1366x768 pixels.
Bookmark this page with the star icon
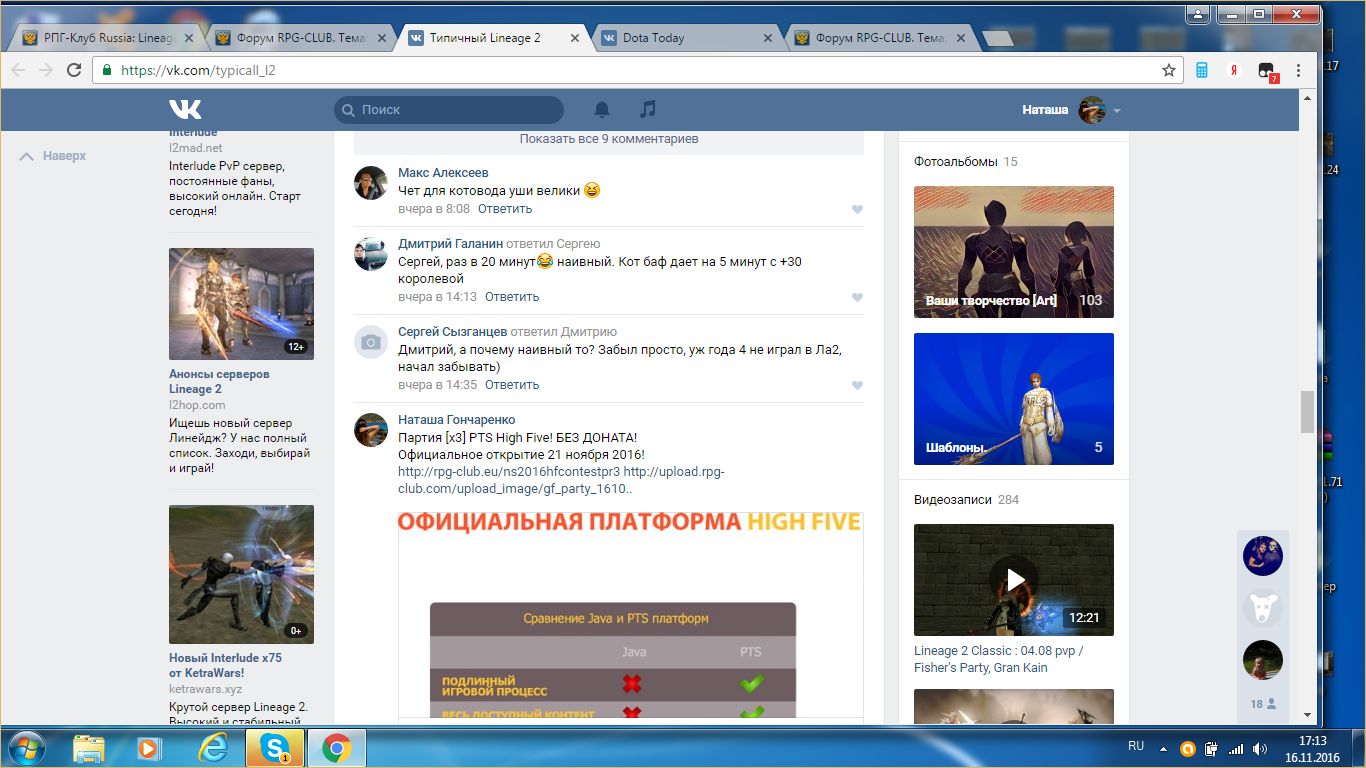coord(1168,70)
